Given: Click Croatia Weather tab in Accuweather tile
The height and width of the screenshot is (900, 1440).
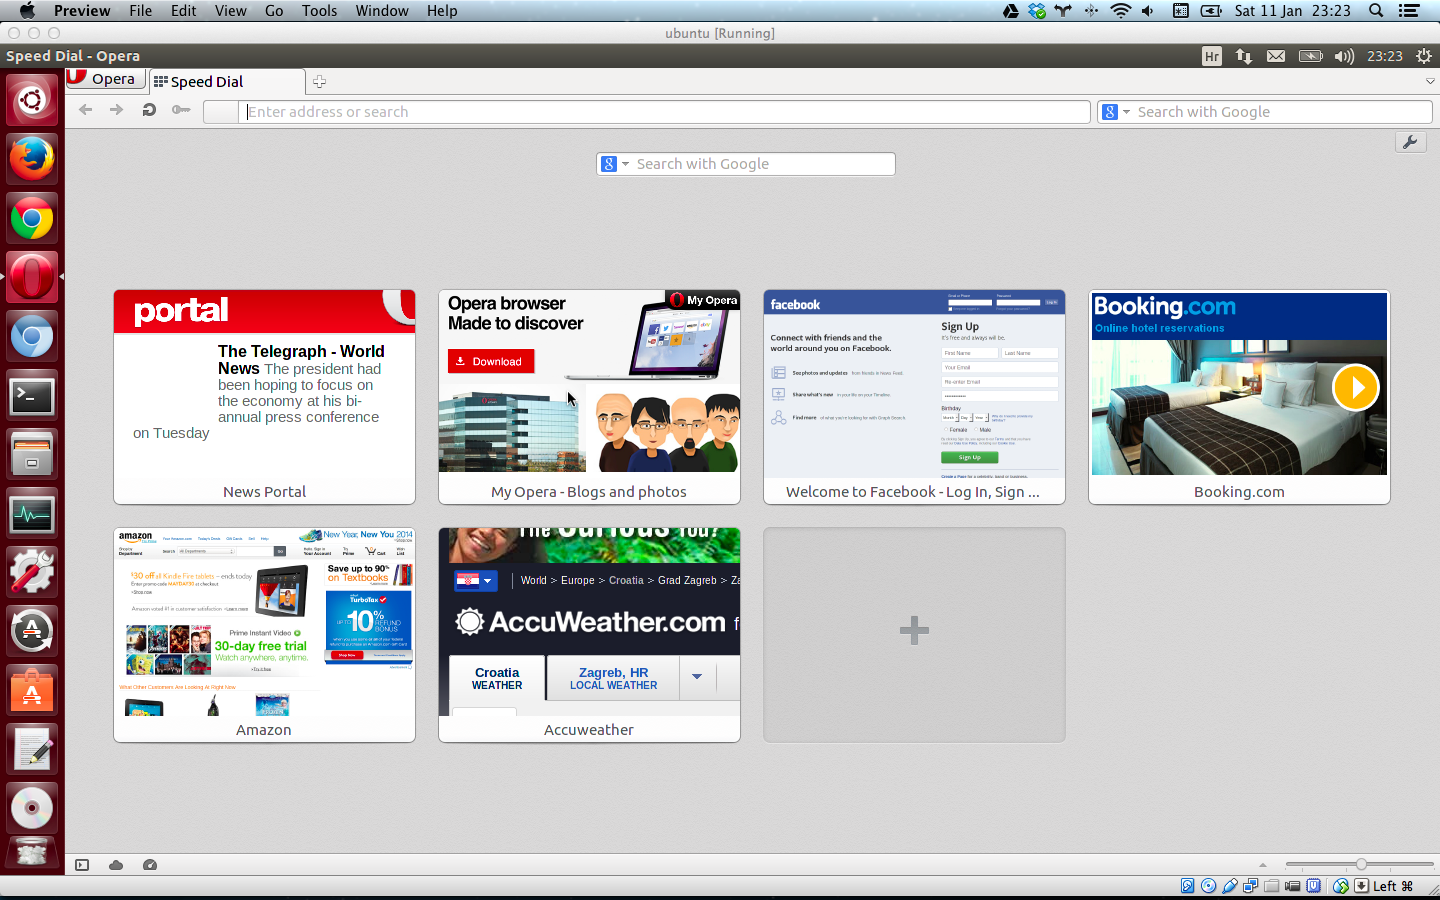Looking at the screenshot, I should (x=497, y=678).
